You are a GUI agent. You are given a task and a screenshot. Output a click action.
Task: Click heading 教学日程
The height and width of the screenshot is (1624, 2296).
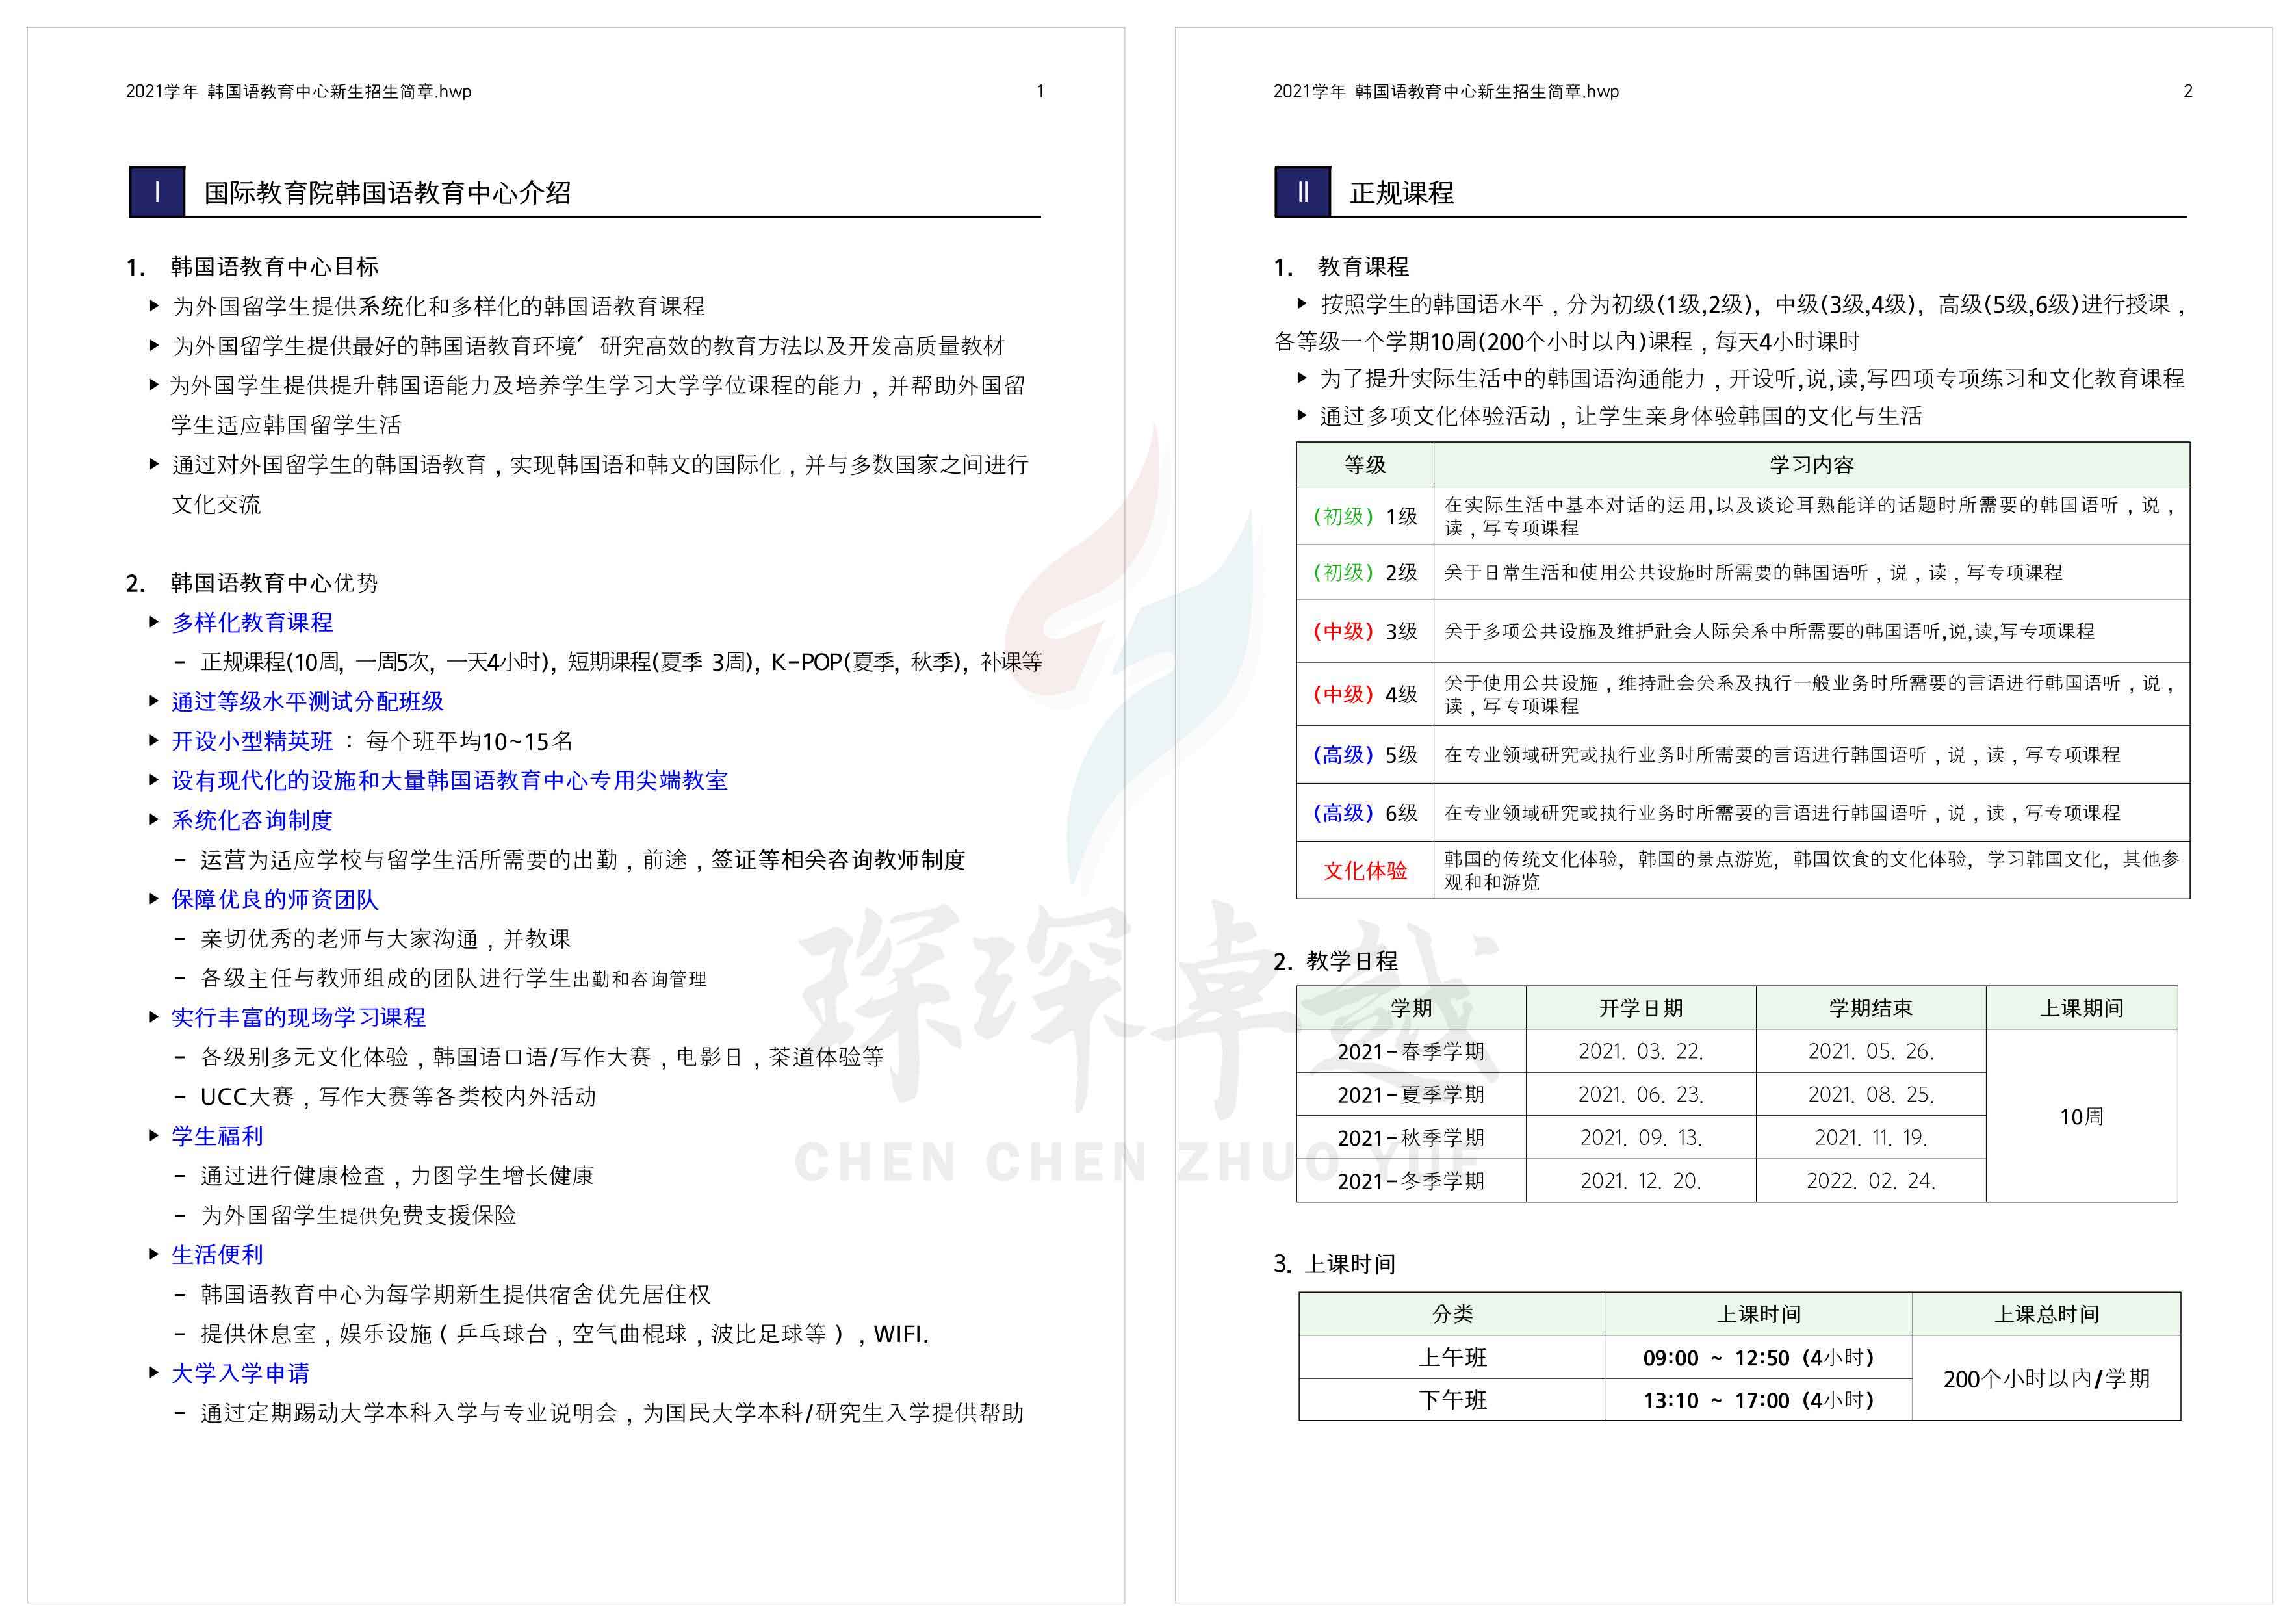(x=1352, y=961)
